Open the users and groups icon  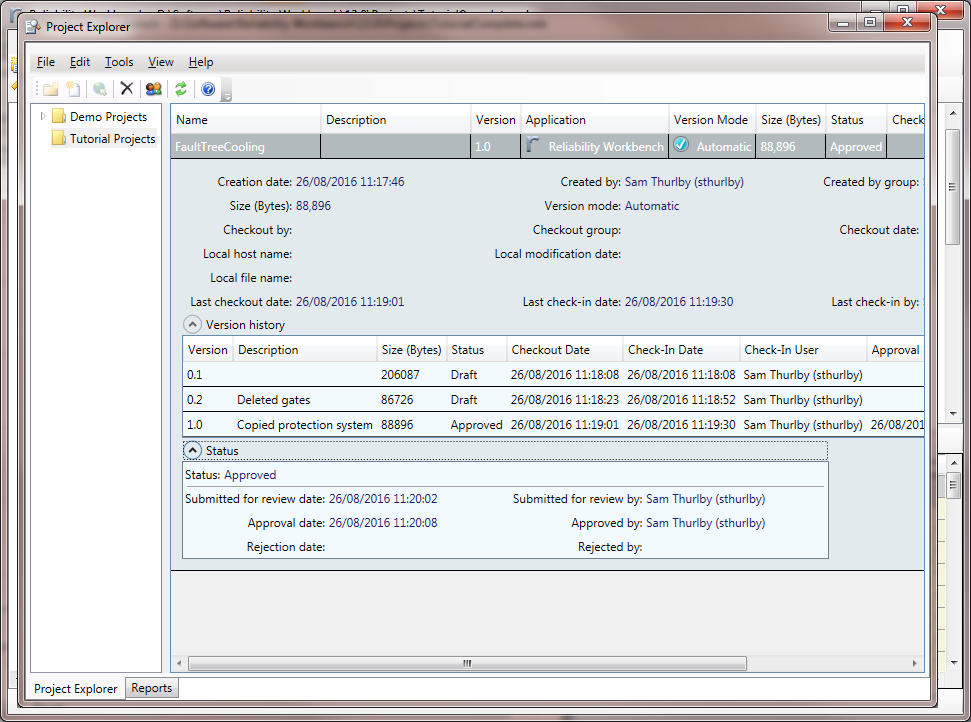tap(153, 89)
